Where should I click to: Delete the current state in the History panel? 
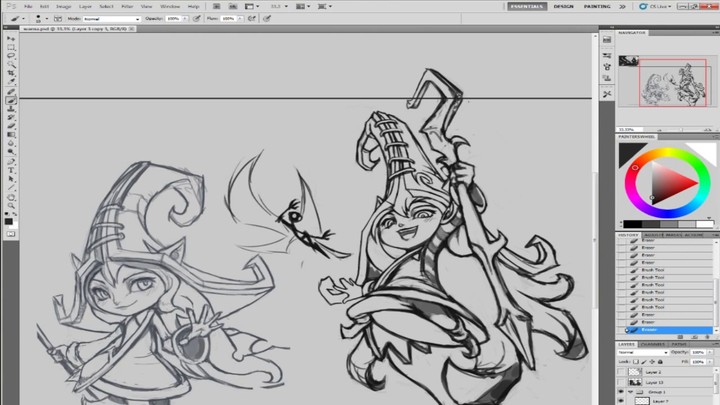(708, 337)
